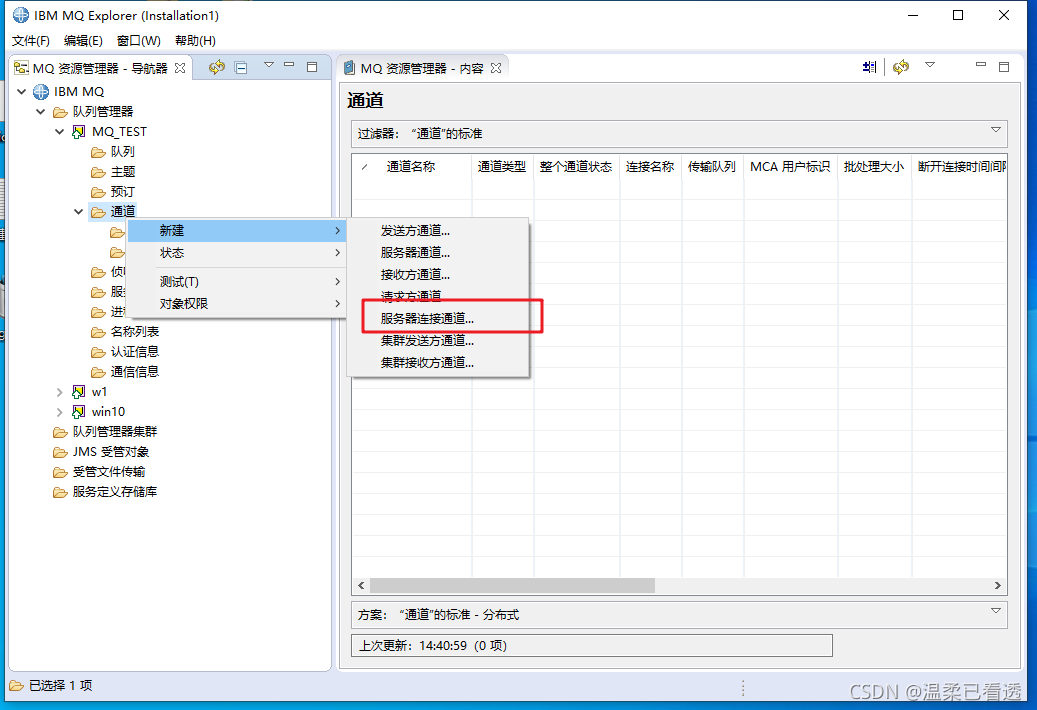Viewport: 1037px width, 710px height.
Task: Maximize the navigator panel
Action: (x=312, y=67)
